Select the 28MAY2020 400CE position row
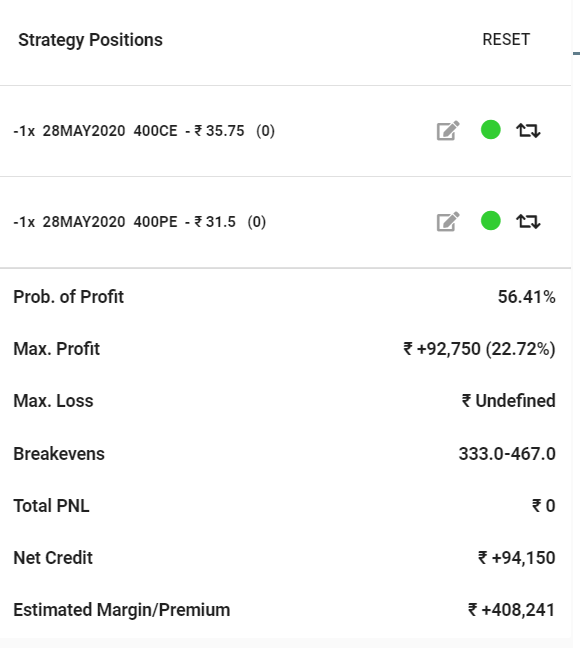Viewport: 580px width, 648px height. pos(285,131)
